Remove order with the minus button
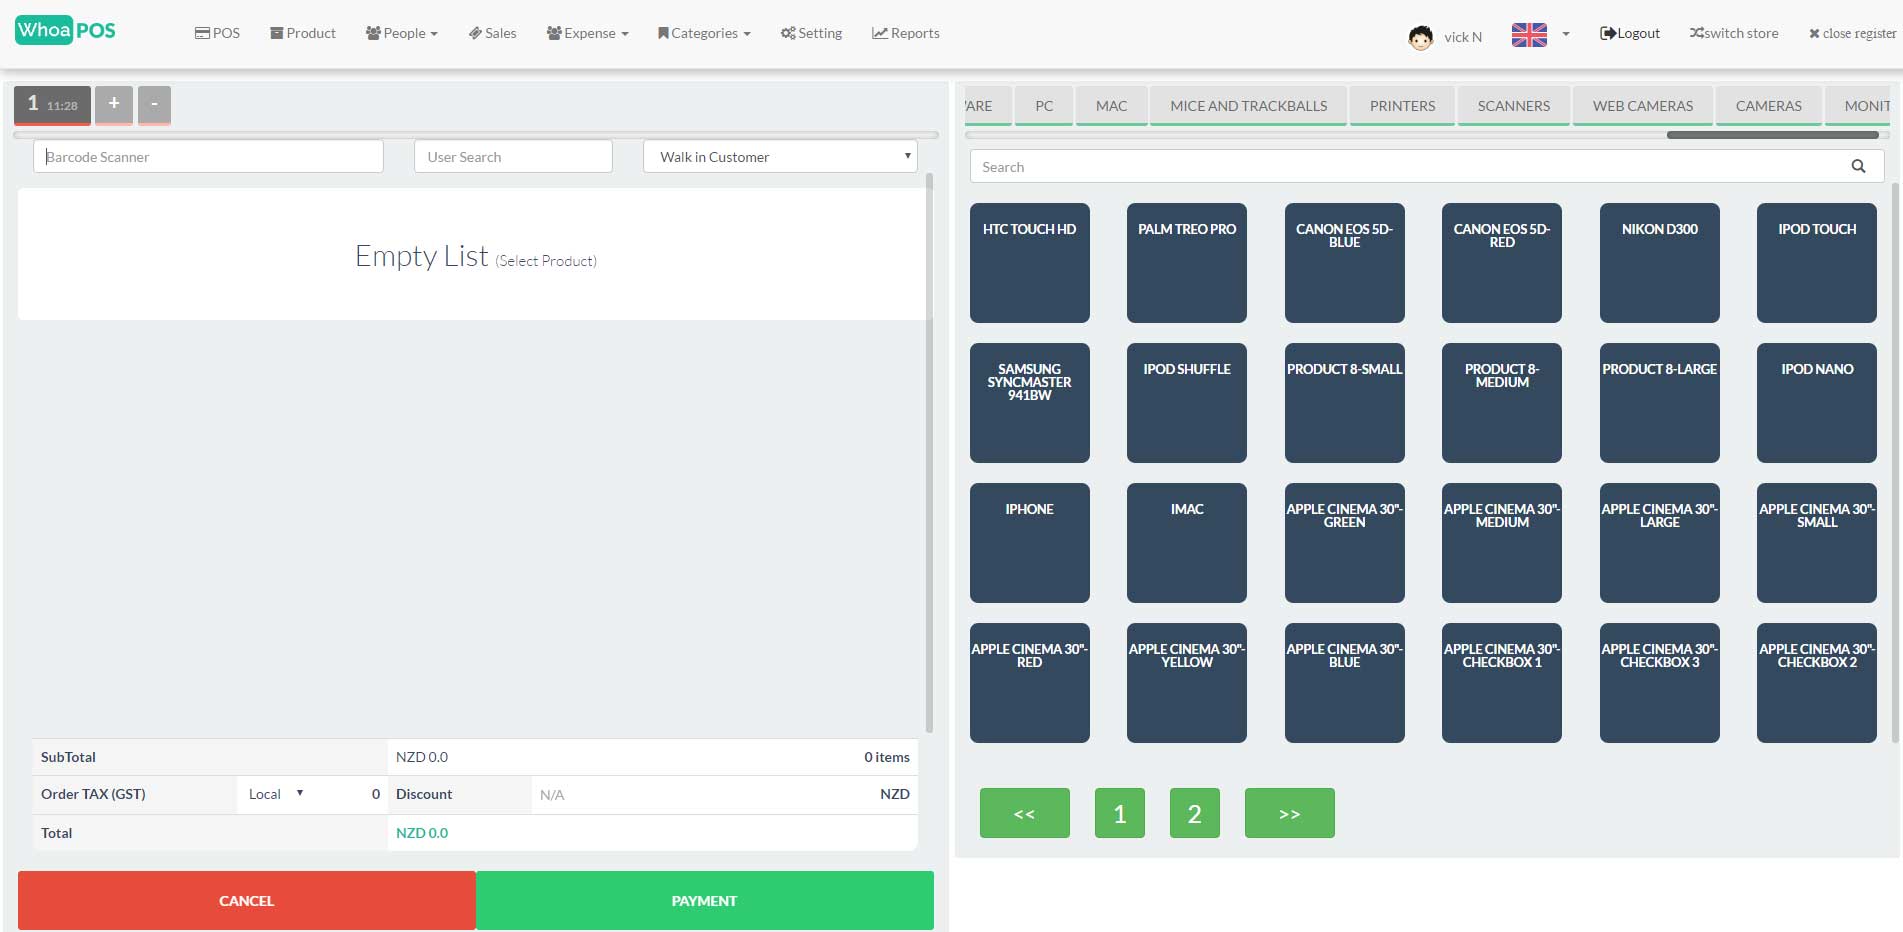Image resolution: width=1903 pixels, height=932 pixels. pos(154,104)
